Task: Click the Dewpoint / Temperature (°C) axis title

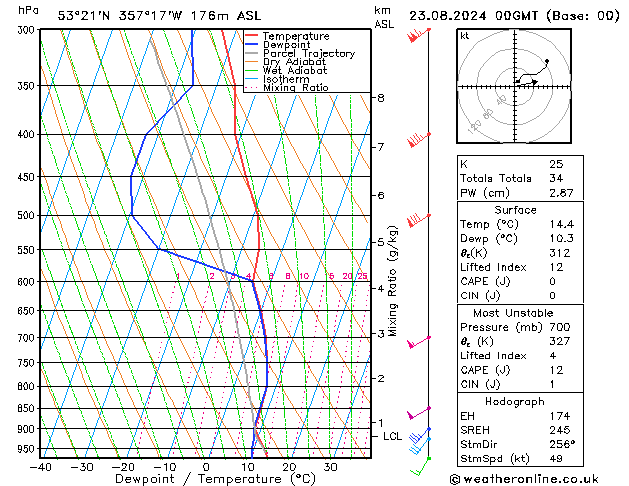Action: (215, 479)
